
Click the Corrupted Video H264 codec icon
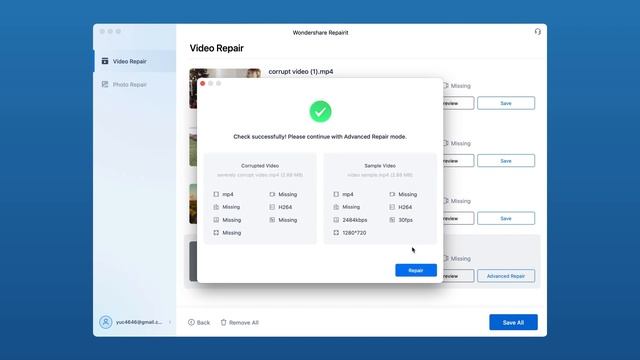coord(272,207)
